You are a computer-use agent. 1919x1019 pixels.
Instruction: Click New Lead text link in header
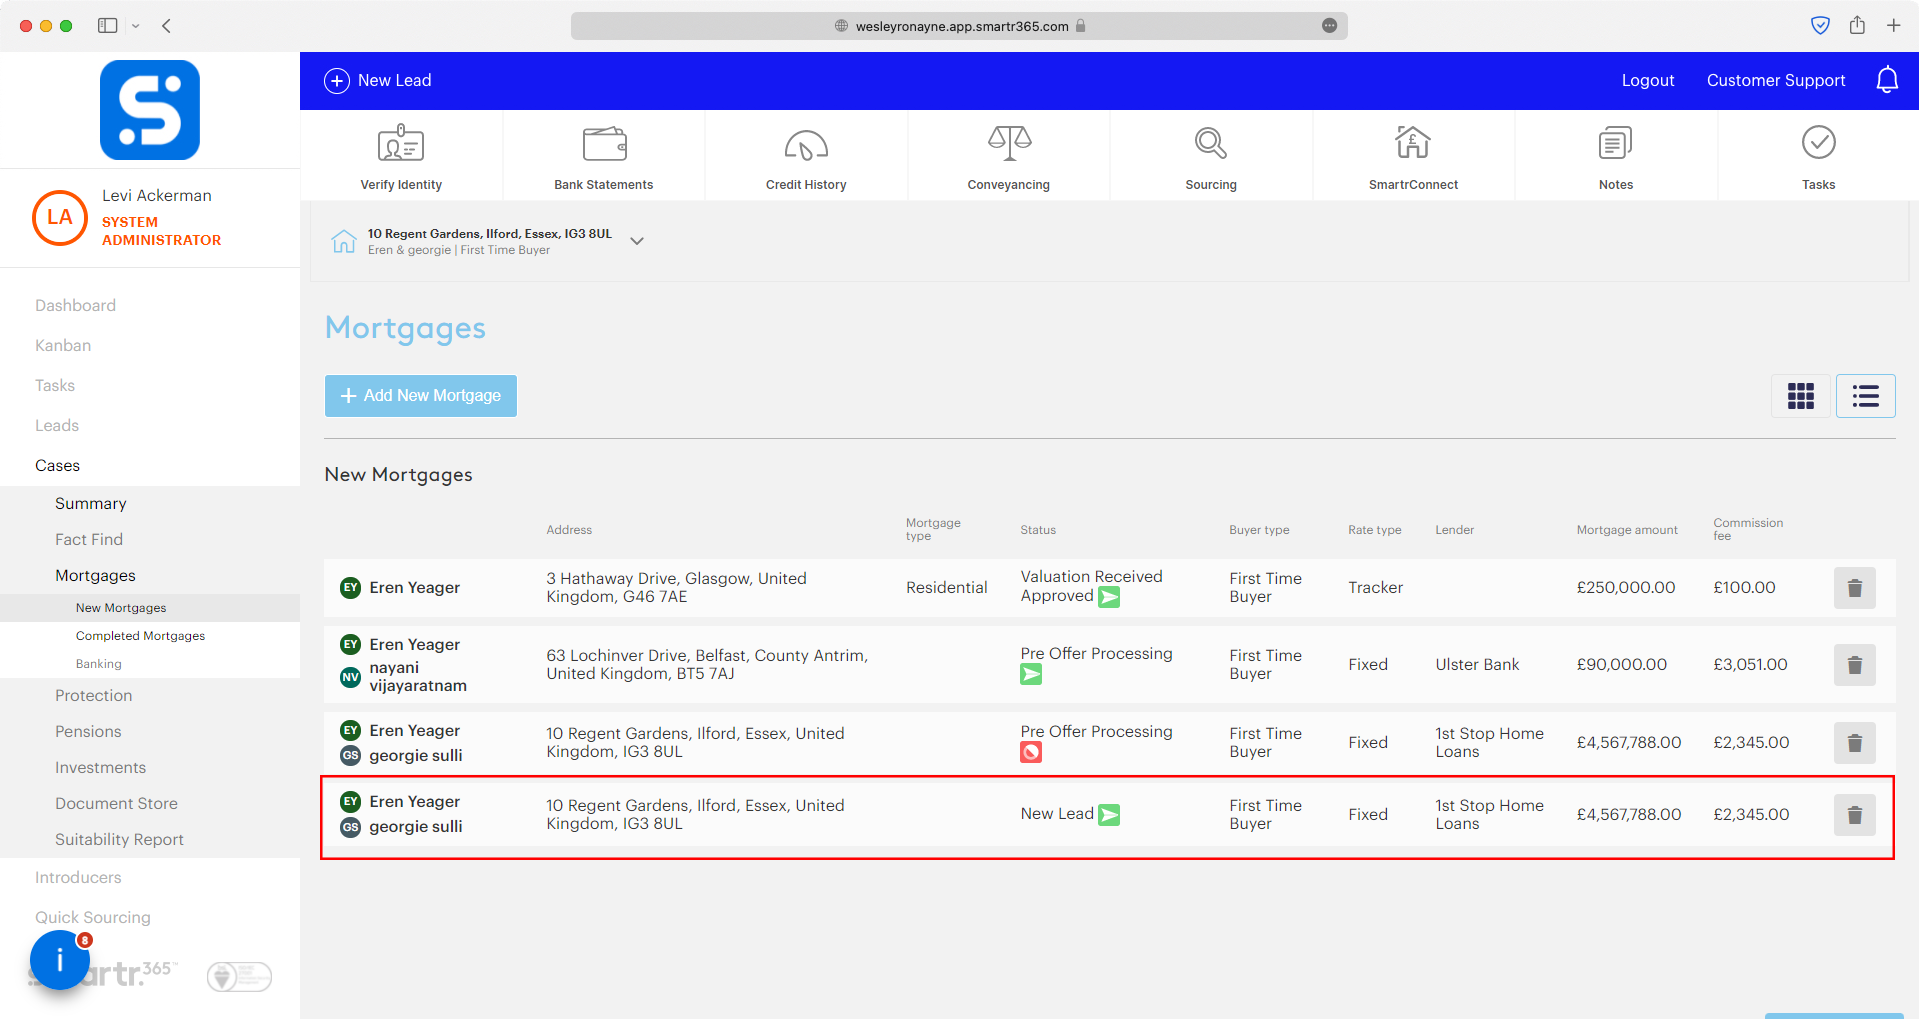coord(395,81)
